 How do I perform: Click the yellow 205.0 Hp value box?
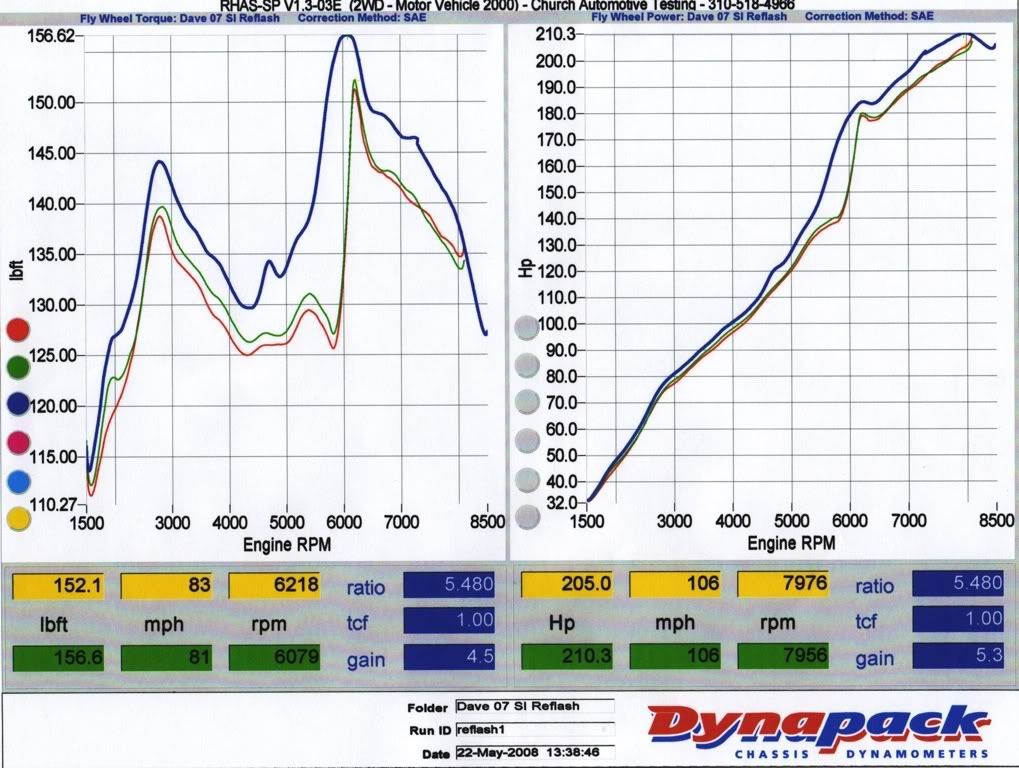(x=566, y=585)
